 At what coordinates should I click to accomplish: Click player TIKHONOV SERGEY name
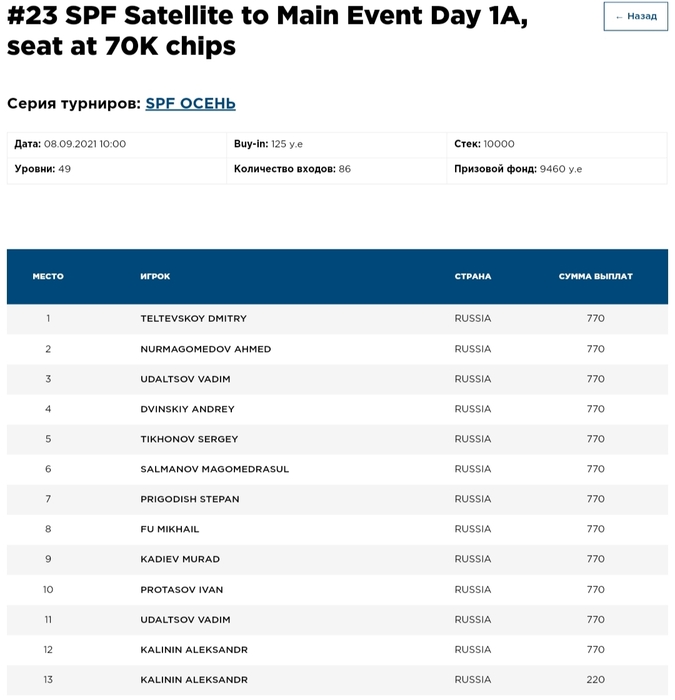[x=189, y=439]
